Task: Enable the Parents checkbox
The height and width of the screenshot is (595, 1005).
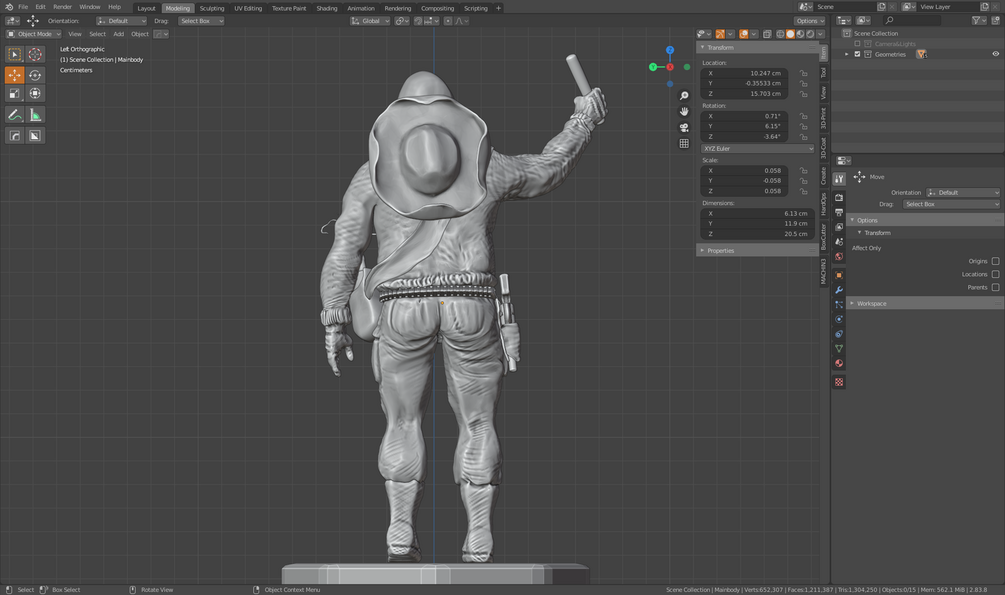Action: coord(995,287)
